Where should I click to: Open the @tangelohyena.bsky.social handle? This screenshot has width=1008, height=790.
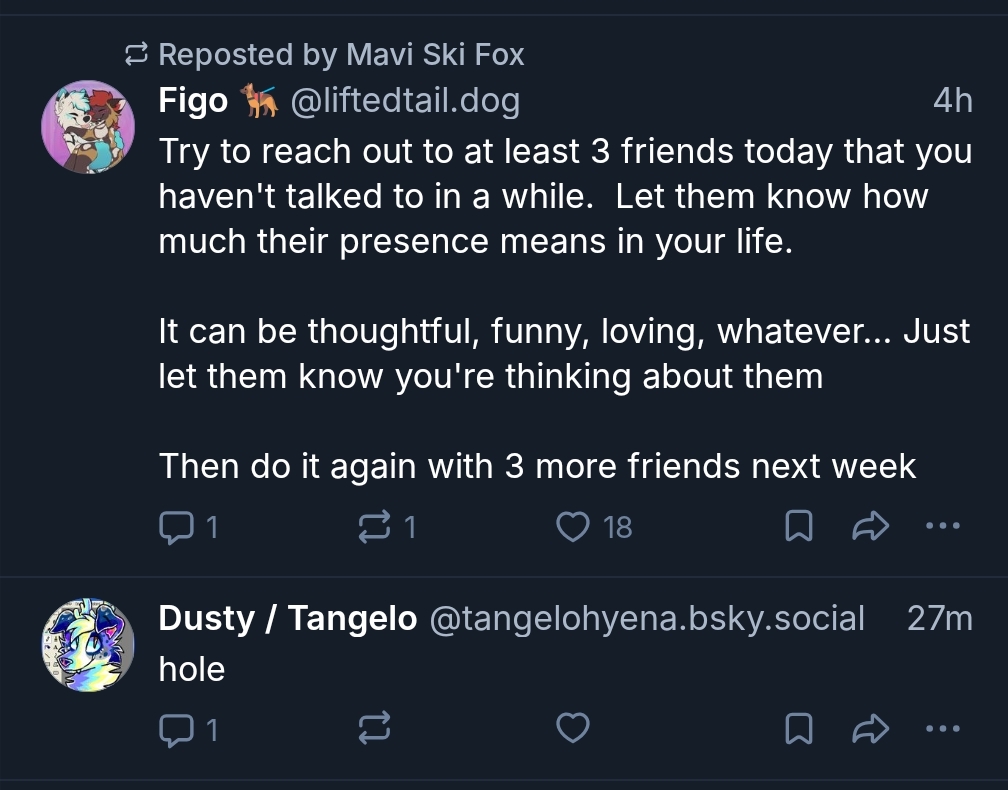coord(646,619)
